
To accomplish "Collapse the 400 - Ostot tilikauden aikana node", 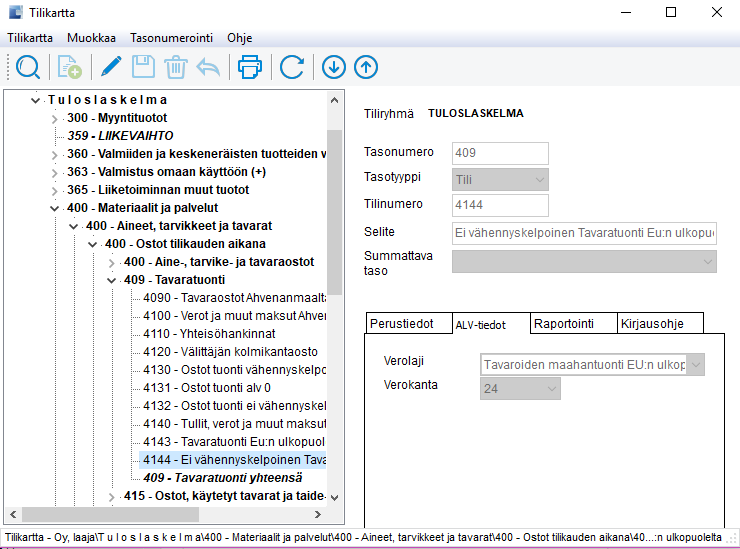I will point(92,245).
